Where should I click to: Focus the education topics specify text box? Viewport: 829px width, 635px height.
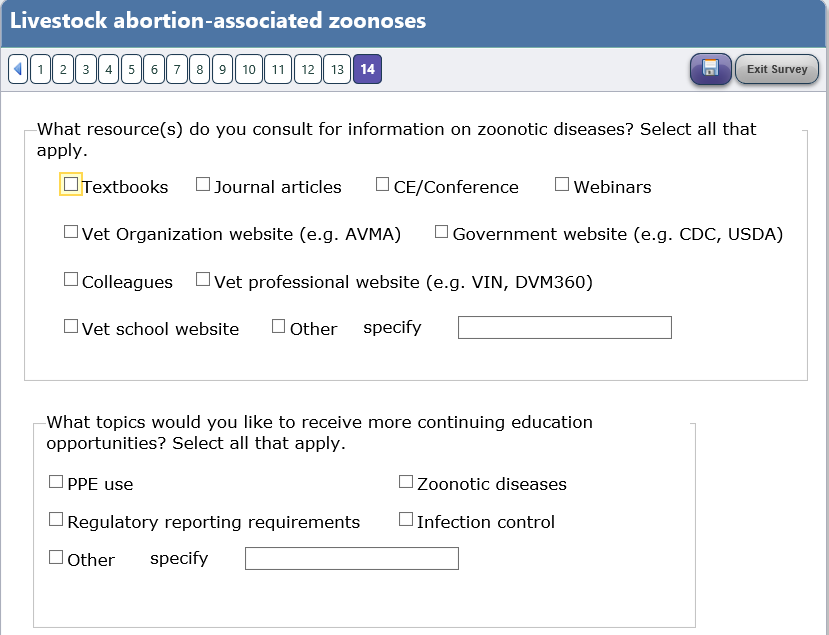click(x=351, y=559)
